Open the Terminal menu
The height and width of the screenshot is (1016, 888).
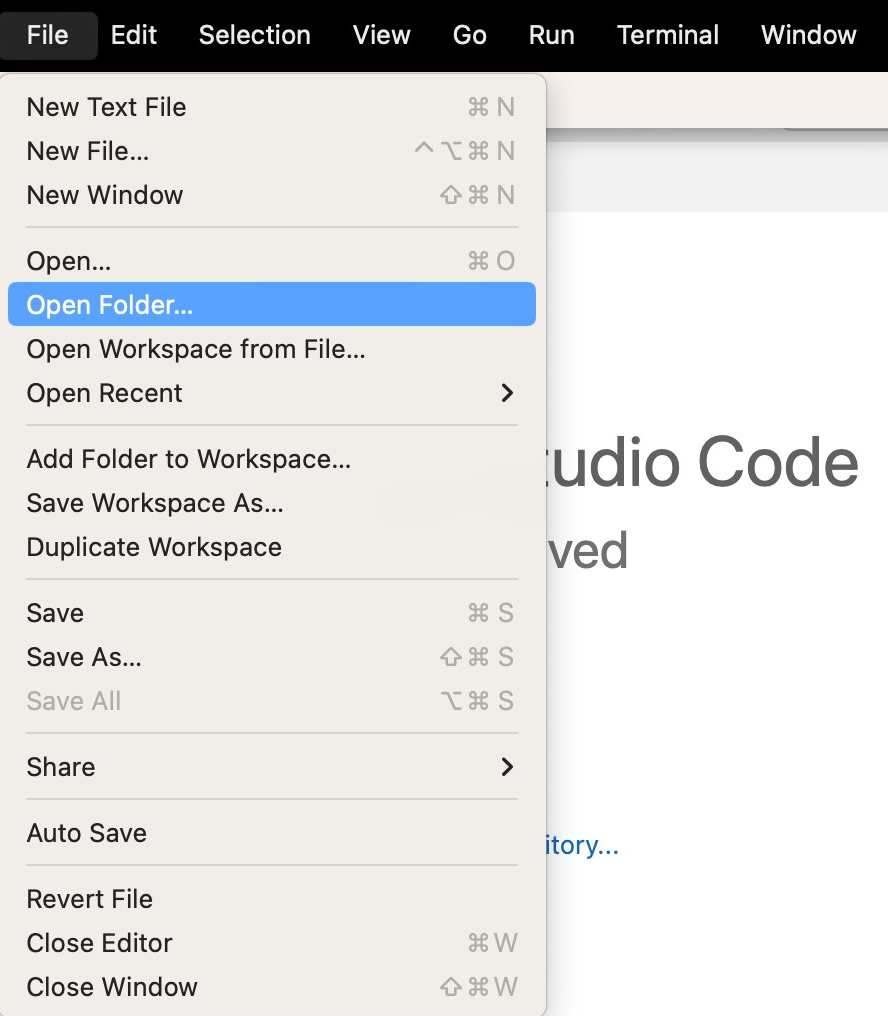pyautogui.click(x=668, y=35)
